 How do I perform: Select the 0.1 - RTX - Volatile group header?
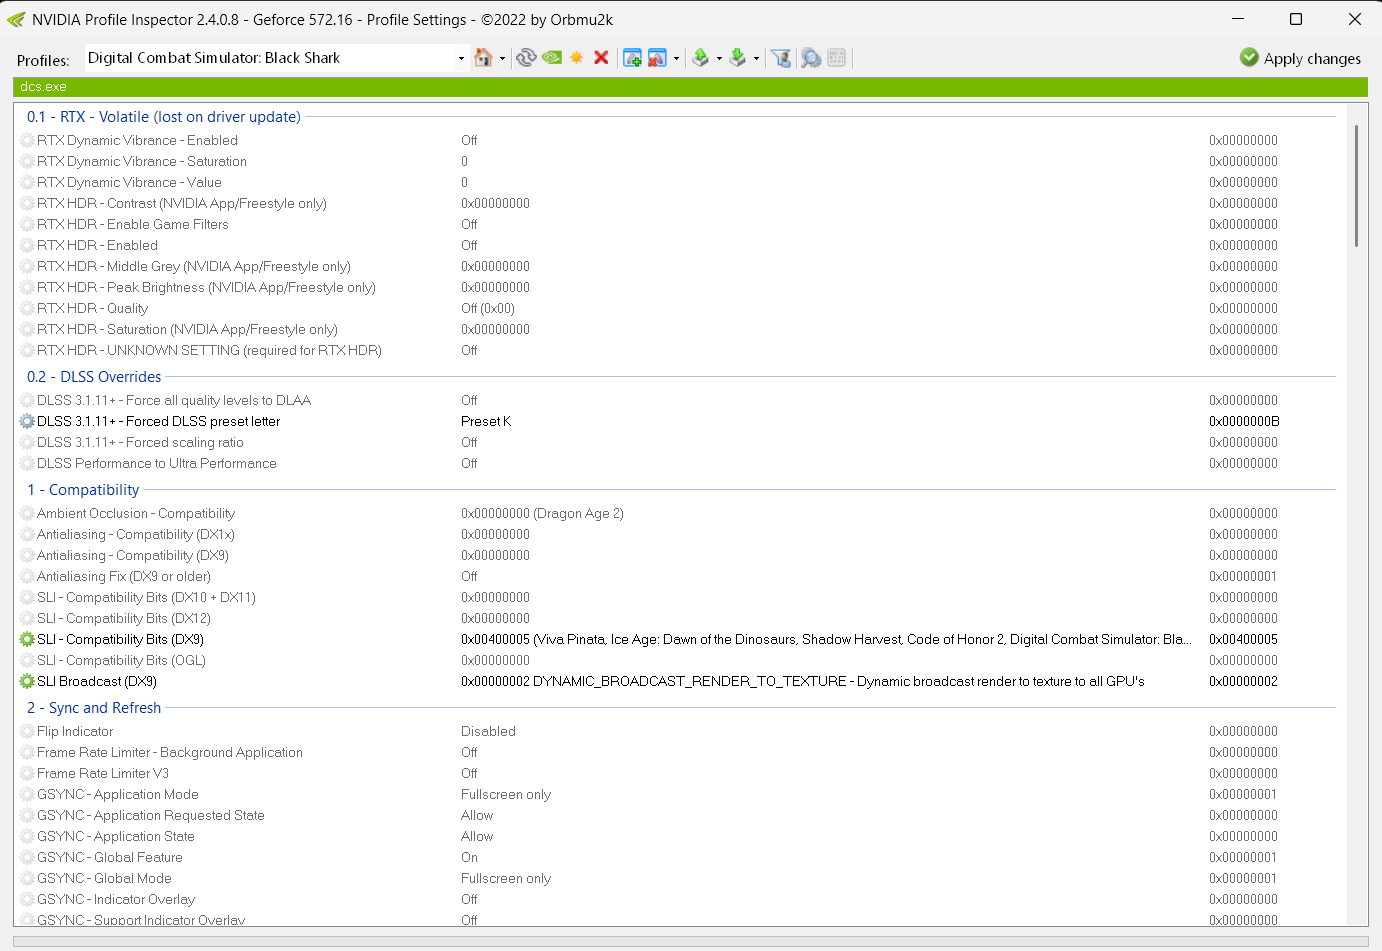click(x=163, y=117)
